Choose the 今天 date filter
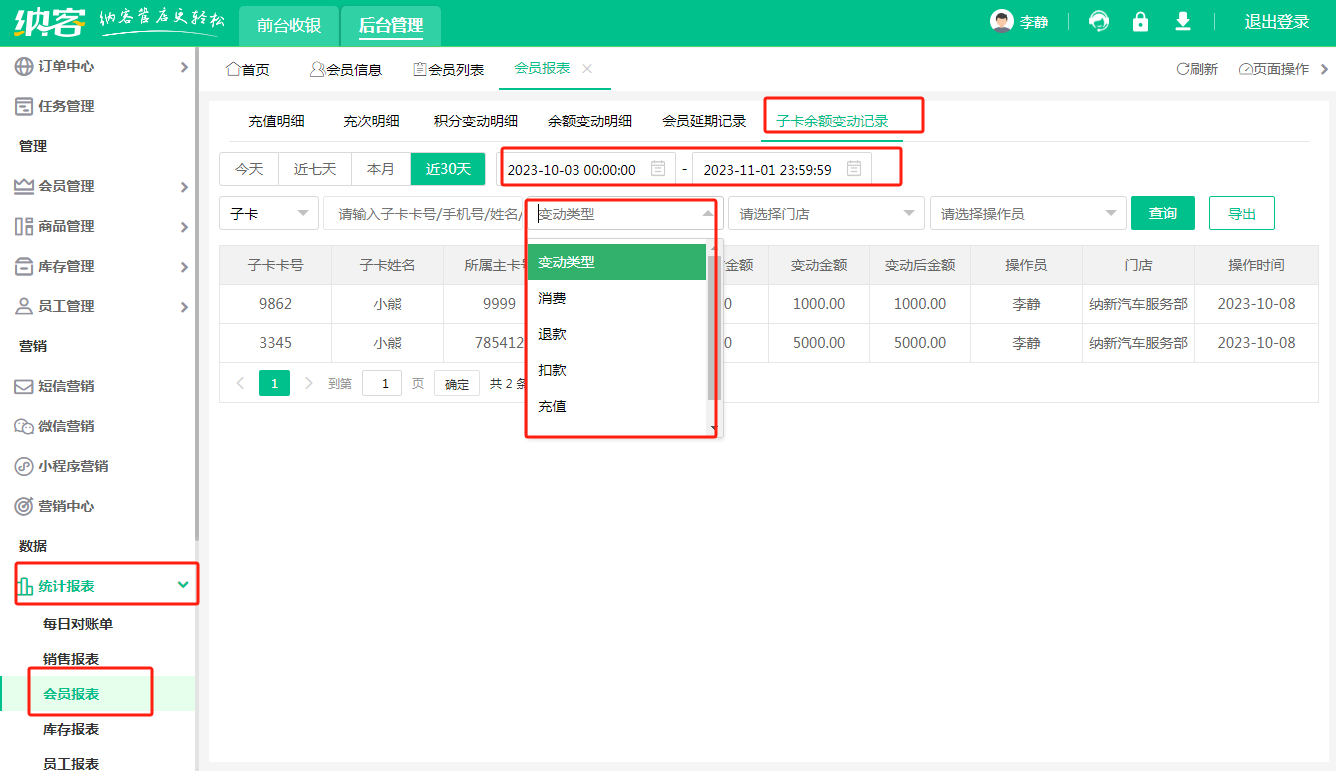Screen dimensions: 1336x771 [248, 168]
